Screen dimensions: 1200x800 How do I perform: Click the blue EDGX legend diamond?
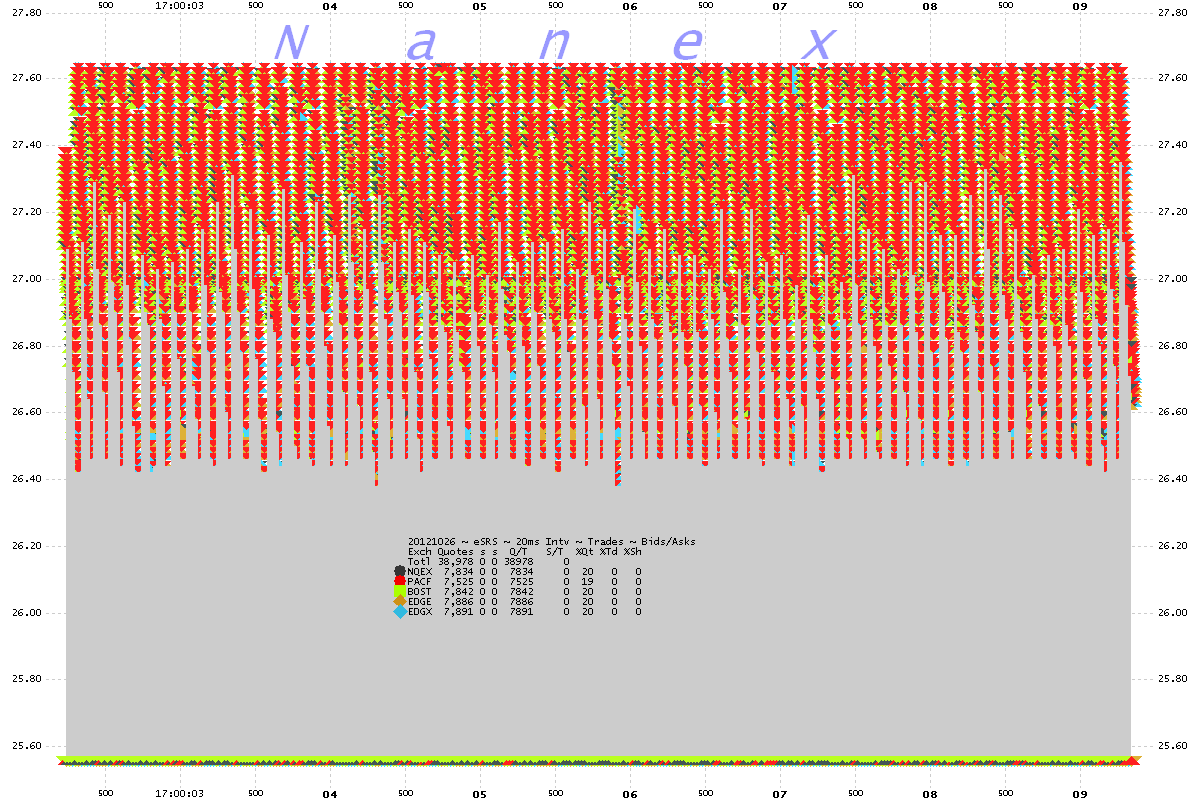pyautogui.click(x=400, y=611)
